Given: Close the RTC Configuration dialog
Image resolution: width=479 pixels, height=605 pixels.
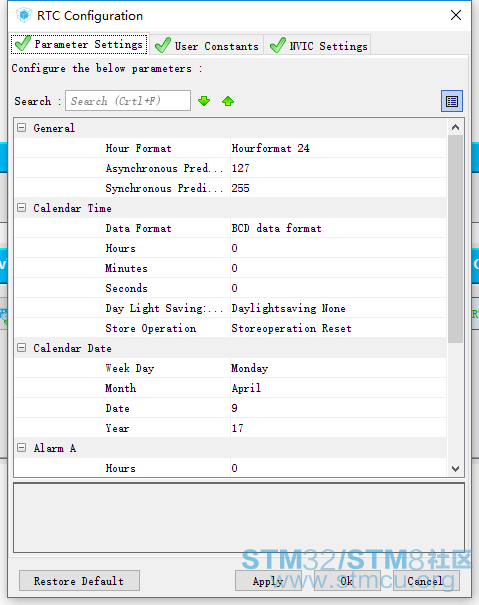Looking at the screenshot, I should point(456,15).
